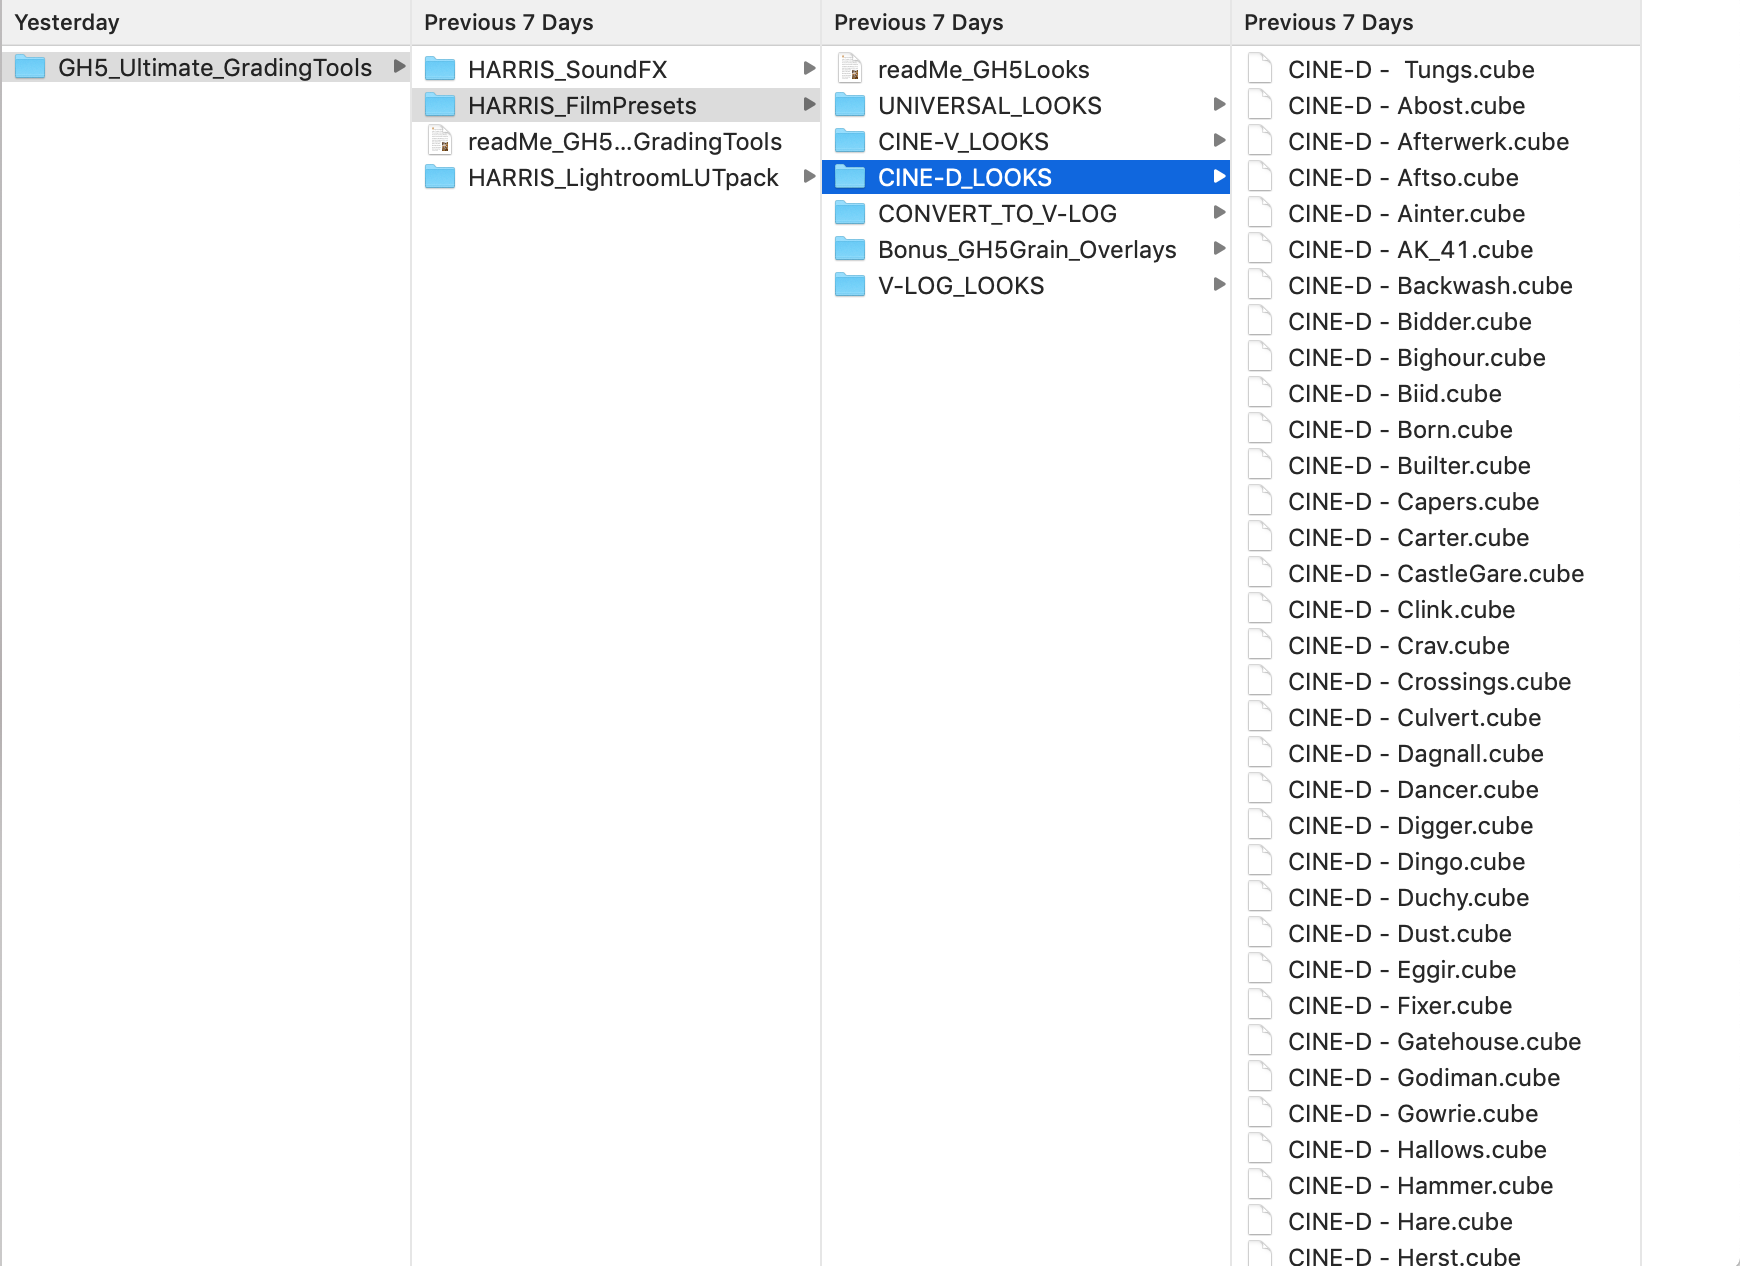This screenshot has width=1740, height=1266.
Task: Expand Bonus_GH5Grain_Overlays folder arrow
Action: pyautogui.click(x=1219, y=248)
